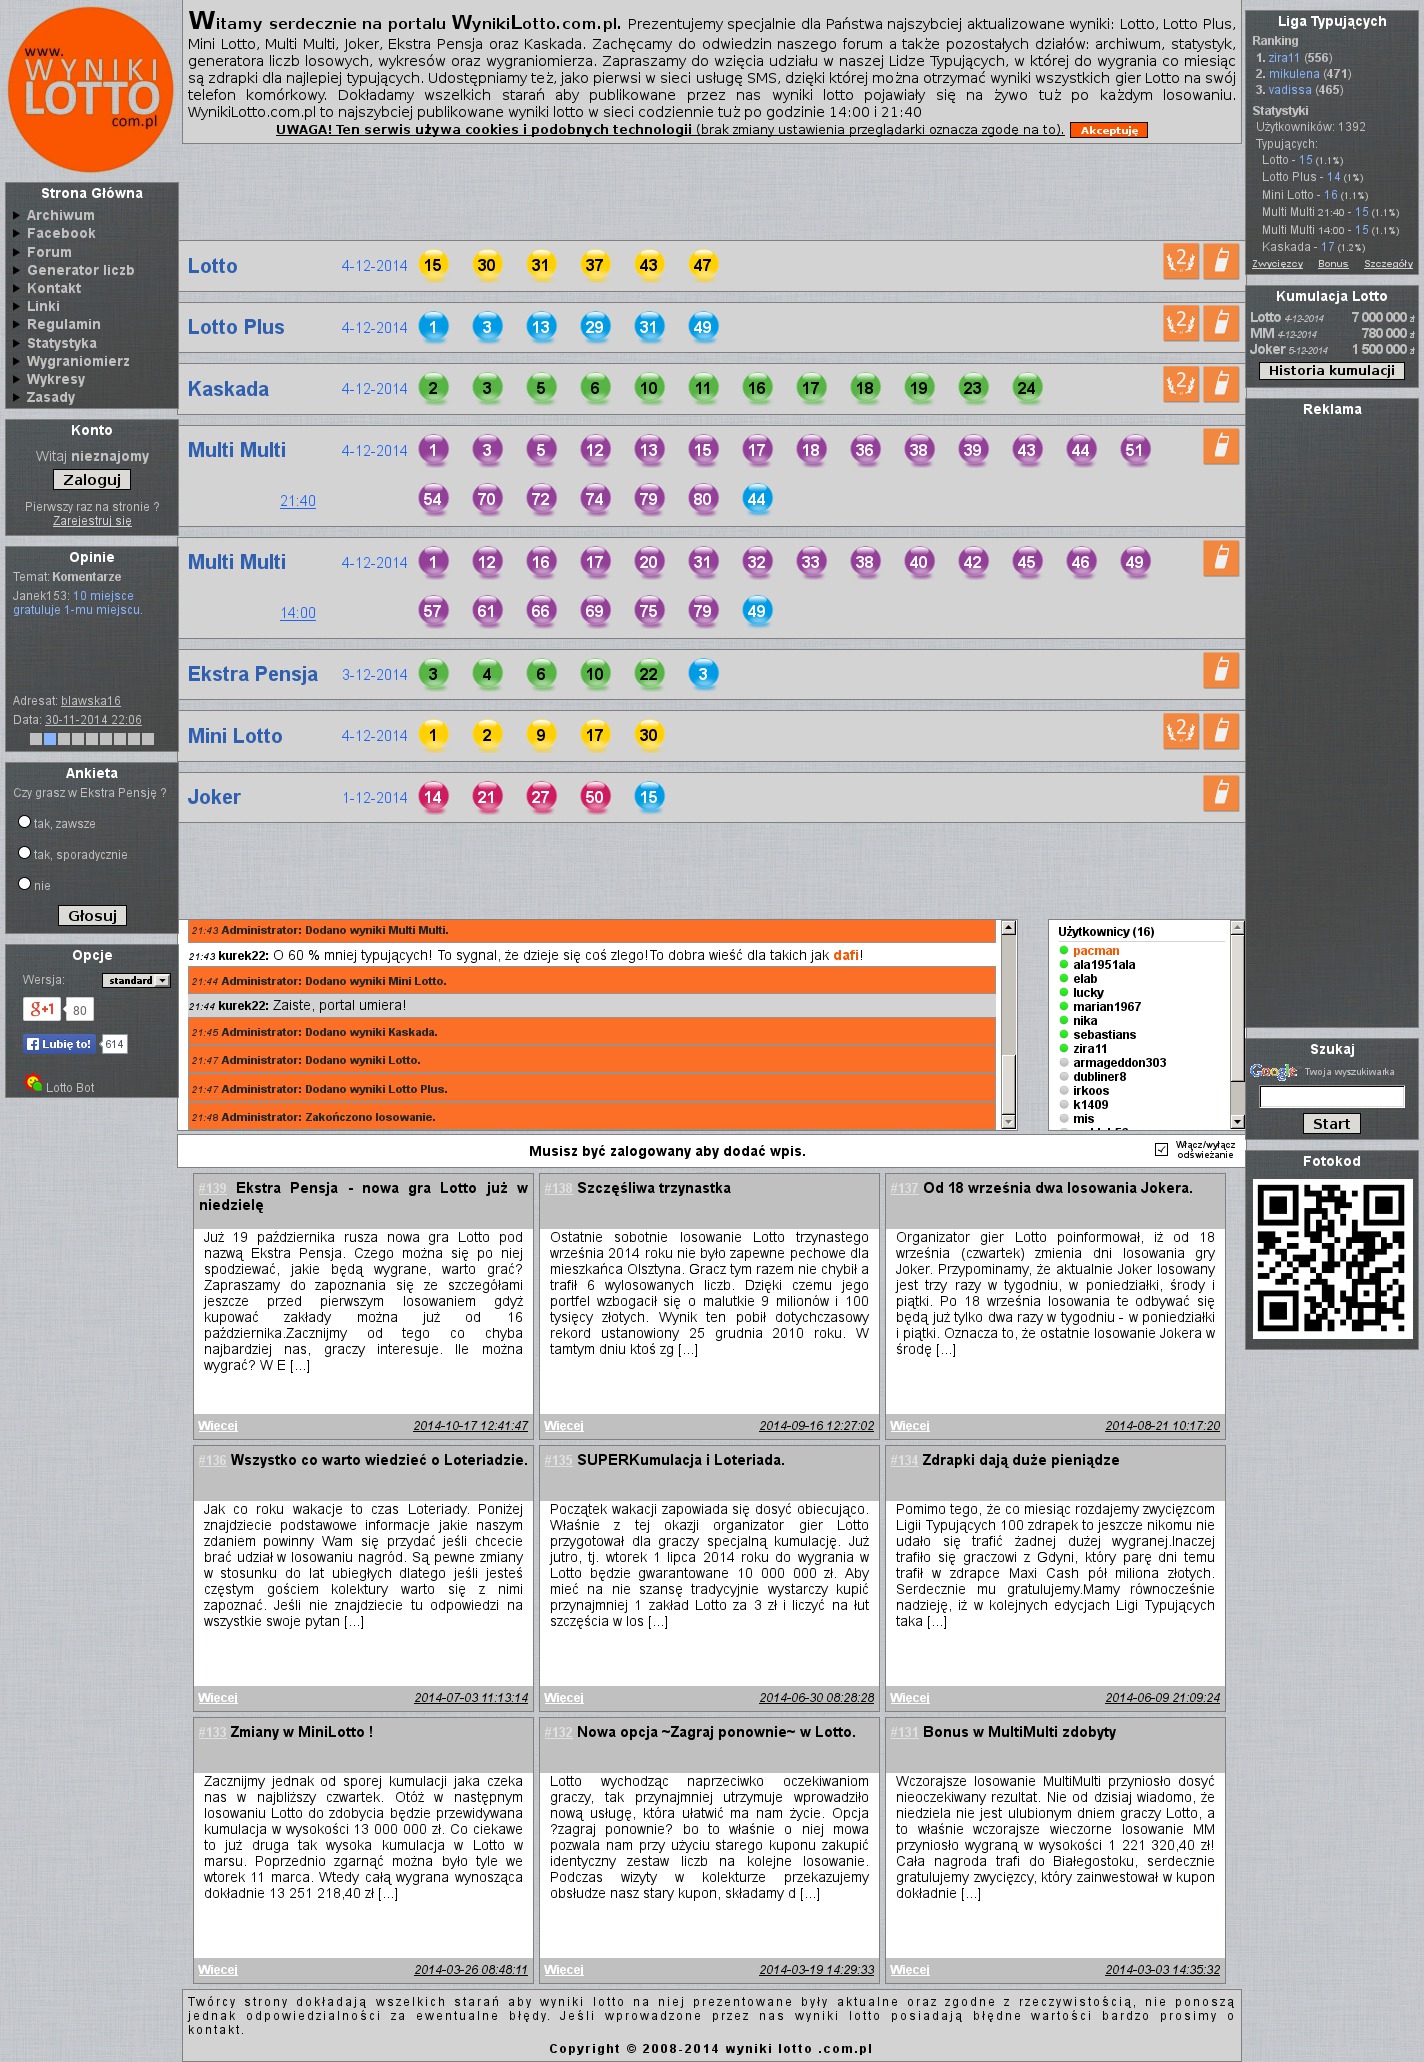Open the Kontakt menu item

coord(54,288)
